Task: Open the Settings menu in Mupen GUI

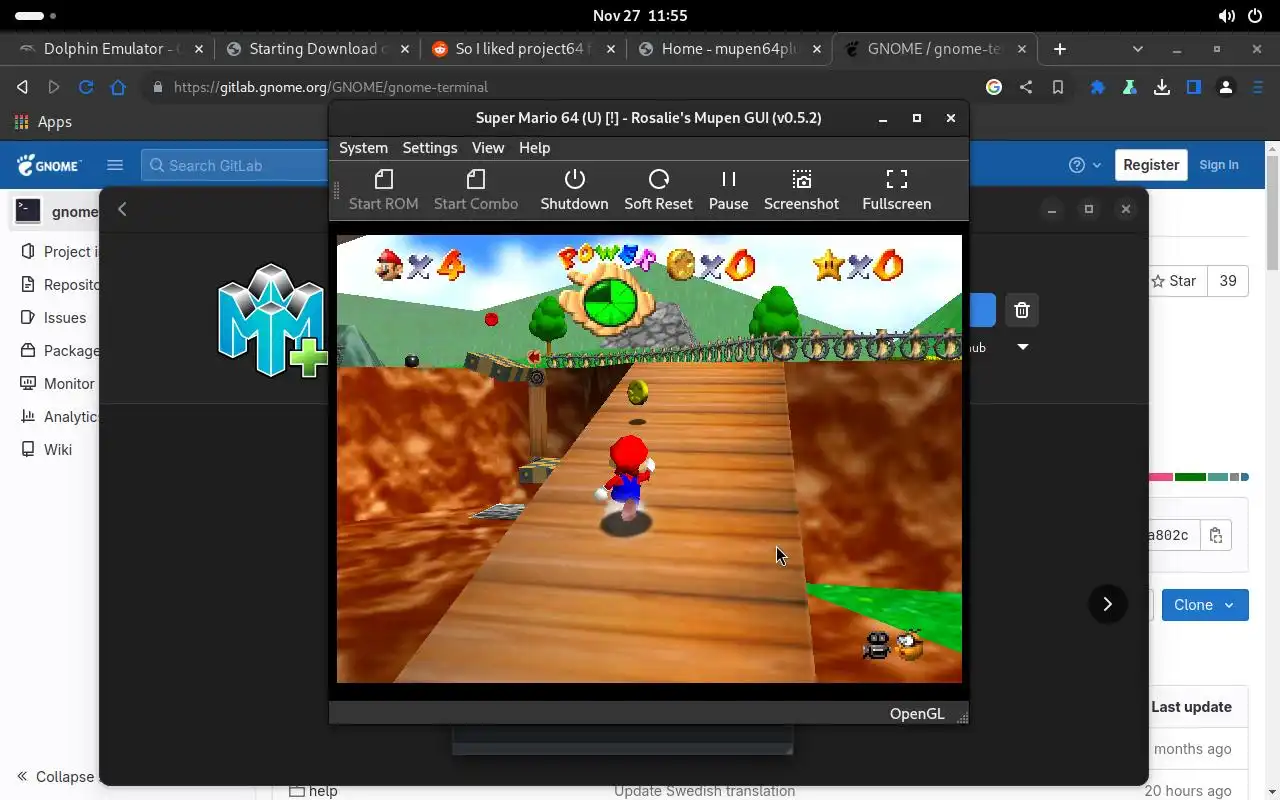Action: tap(430, 147)
